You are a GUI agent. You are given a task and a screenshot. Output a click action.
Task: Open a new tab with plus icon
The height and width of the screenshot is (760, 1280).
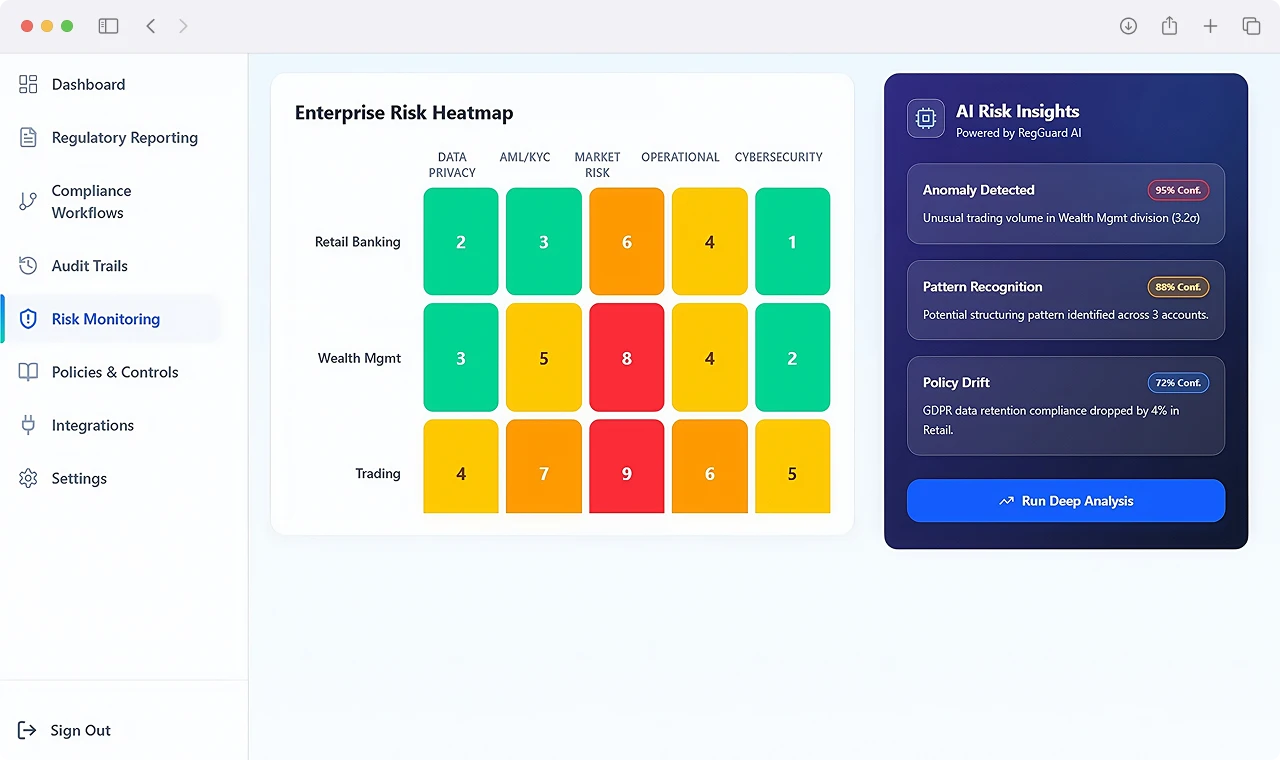coord(1210,26)
